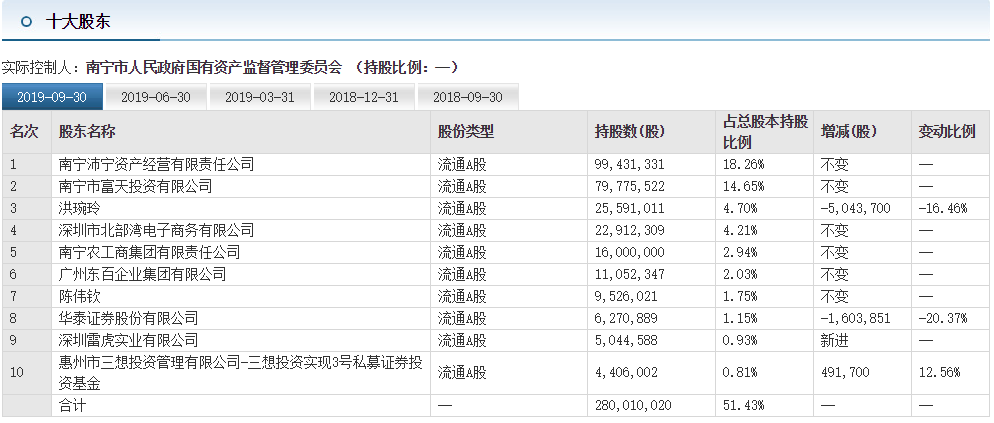
Task: Click the change value 491,700
Action: click(x=845, y=372)
